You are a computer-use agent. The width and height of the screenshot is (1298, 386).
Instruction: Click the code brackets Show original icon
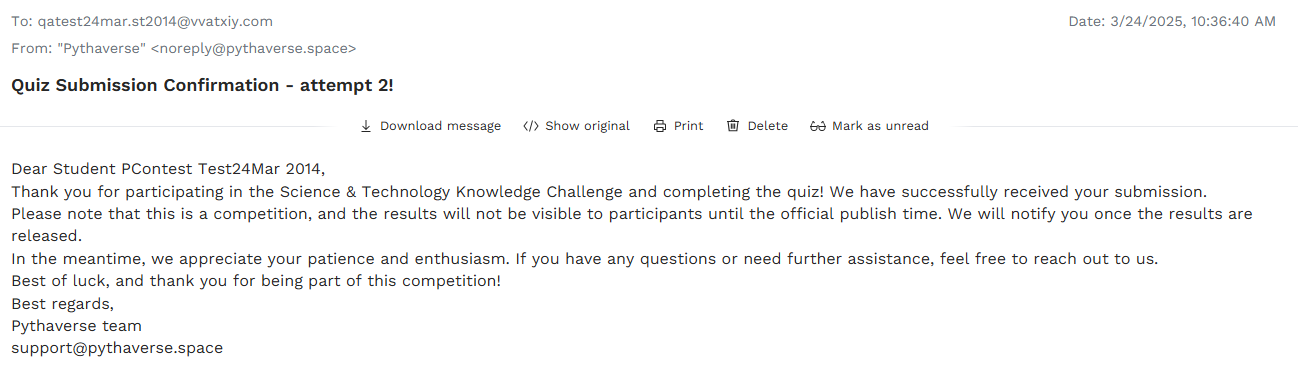(531, 126)
